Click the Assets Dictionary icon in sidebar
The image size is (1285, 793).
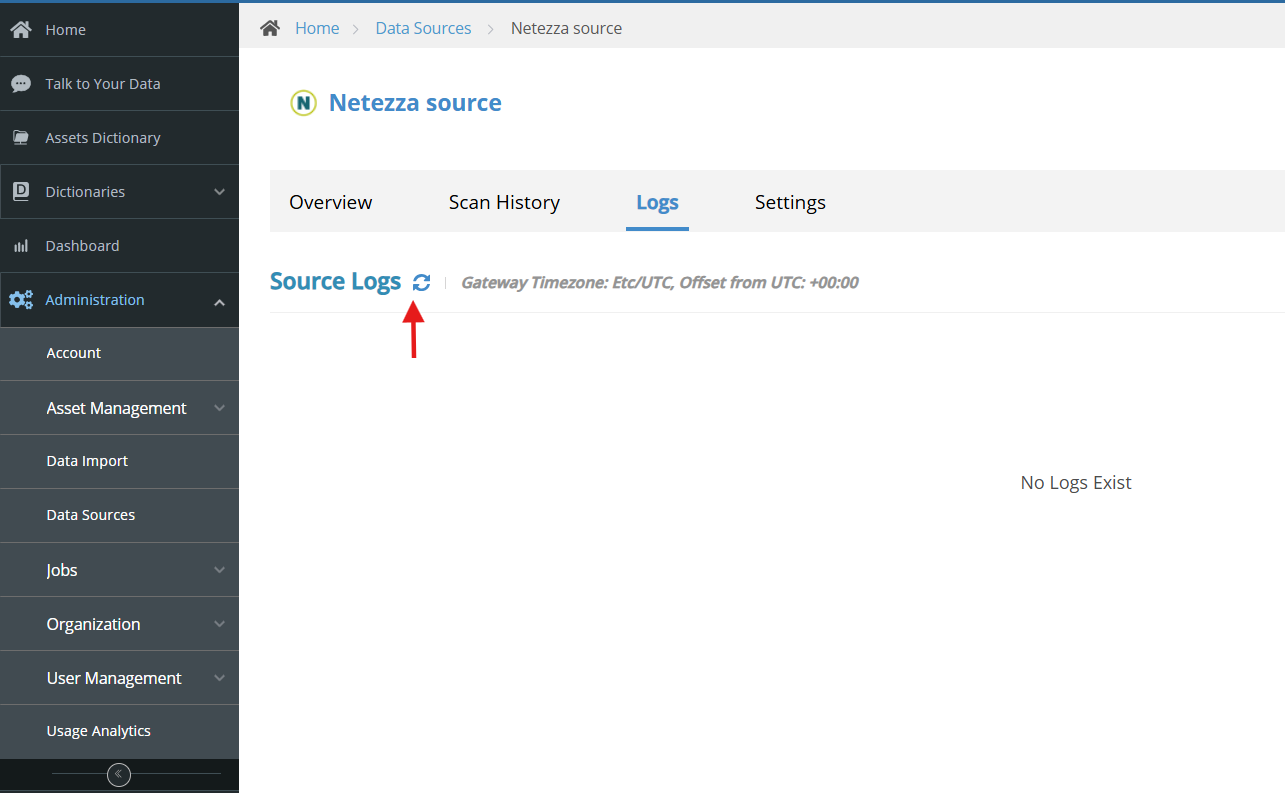coord(21,138)
